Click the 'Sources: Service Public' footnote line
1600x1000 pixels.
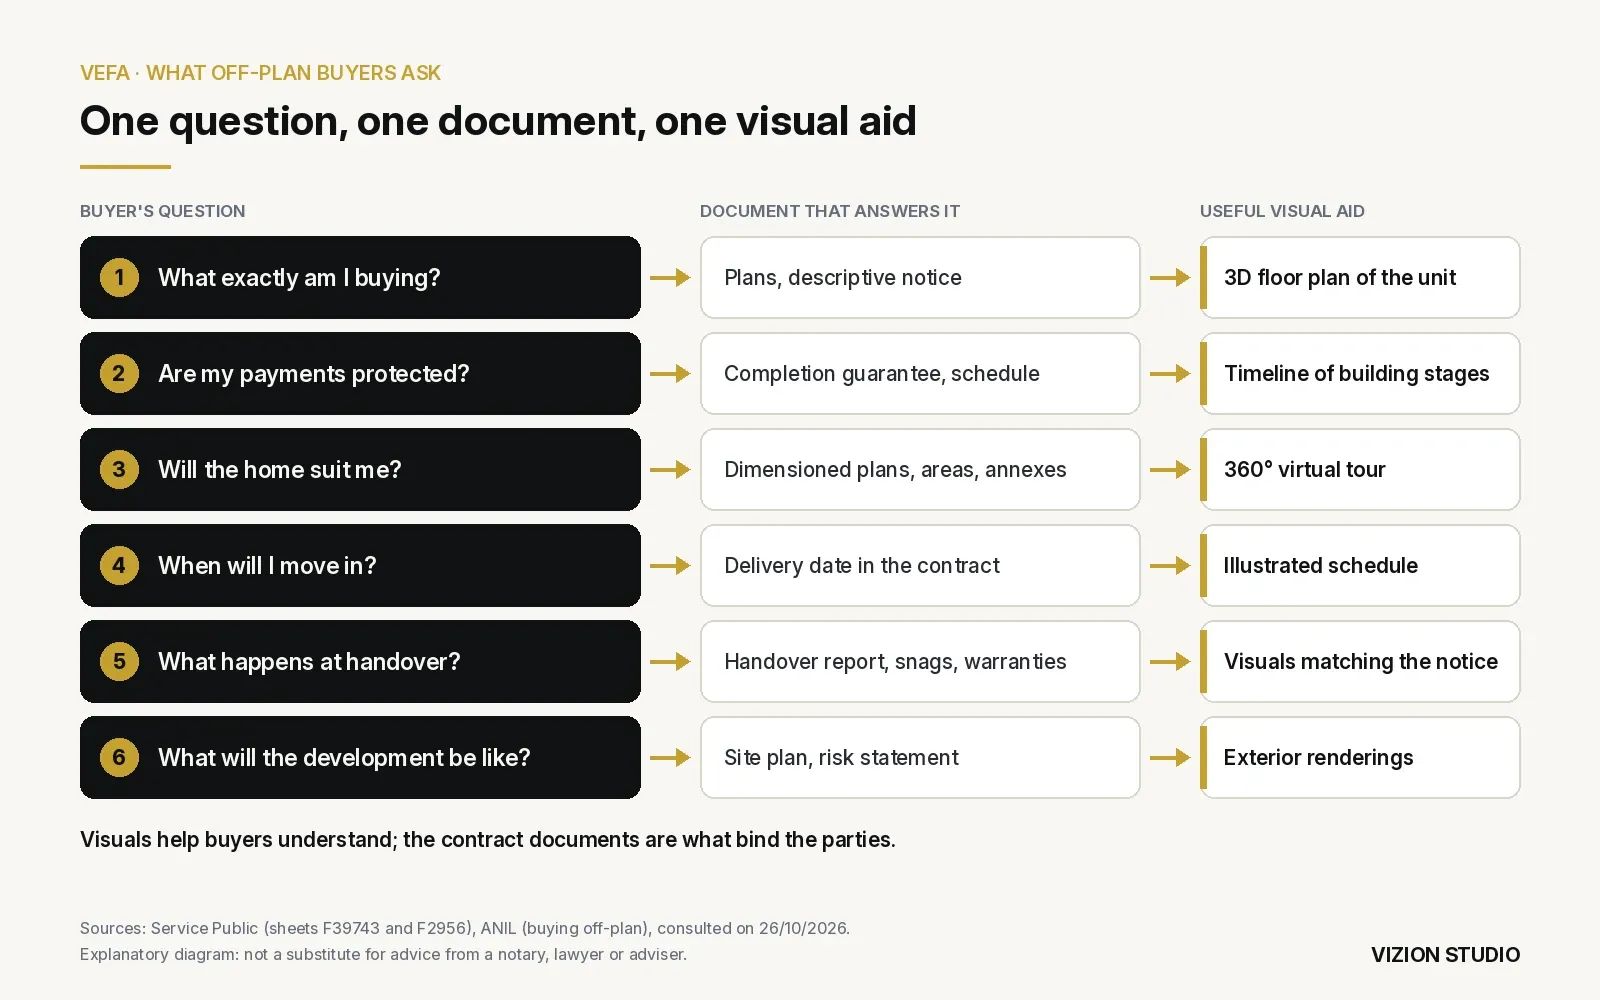pos(465,928)
